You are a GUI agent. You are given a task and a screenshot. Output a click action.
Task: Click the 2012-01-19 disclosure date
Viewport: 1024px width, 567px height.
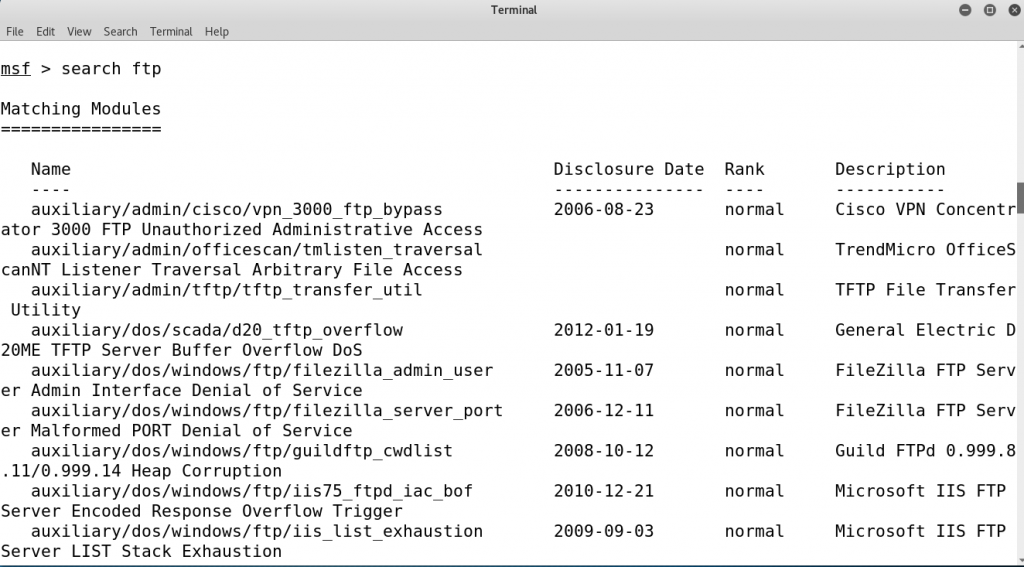603,330
